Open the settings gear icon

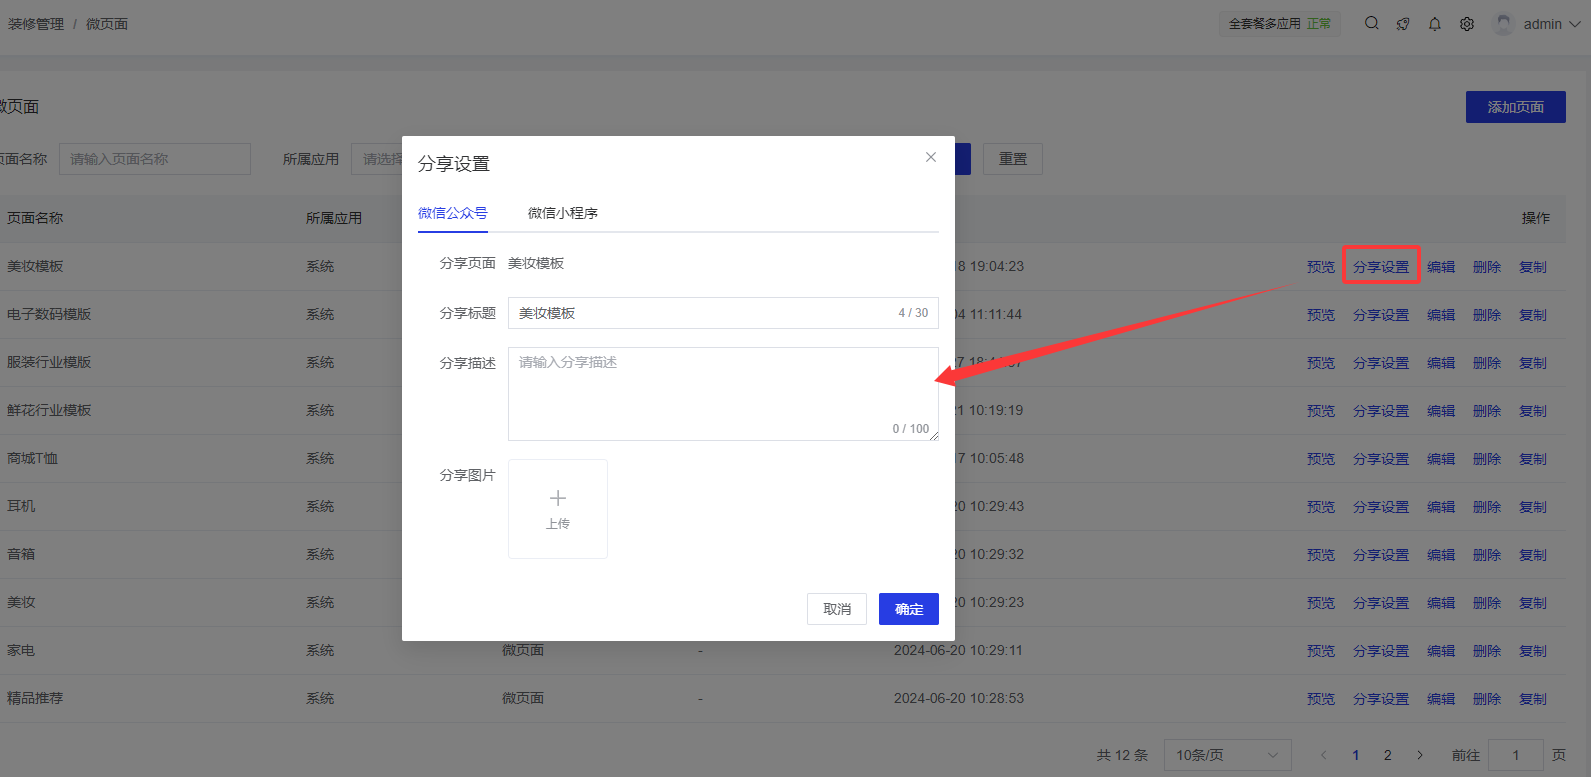tap(1467, 24)
